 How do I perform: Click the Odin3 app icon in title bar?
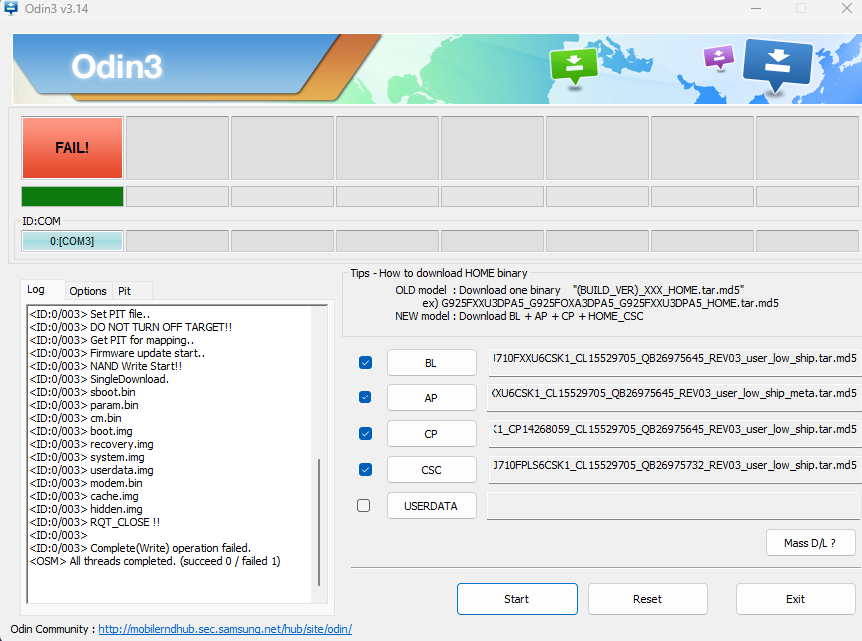(x=10, y=8)
